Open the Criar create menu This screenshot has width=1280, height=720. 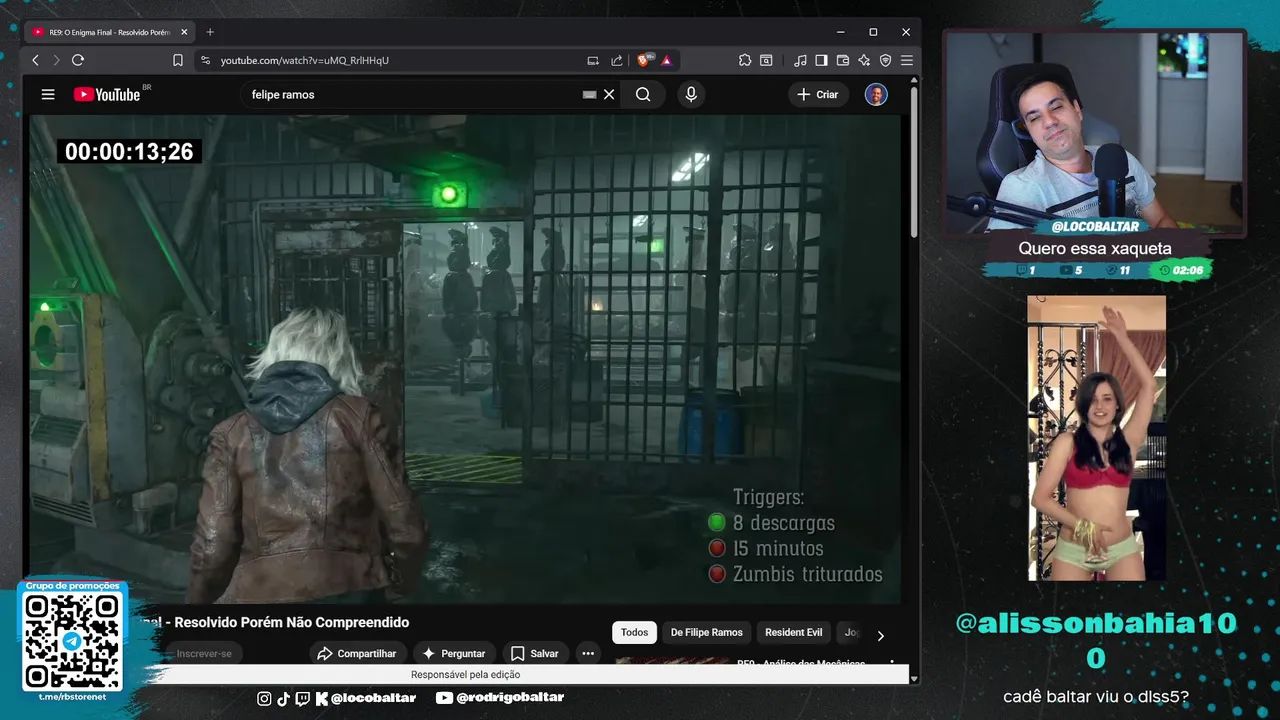(x=818, y=94)
